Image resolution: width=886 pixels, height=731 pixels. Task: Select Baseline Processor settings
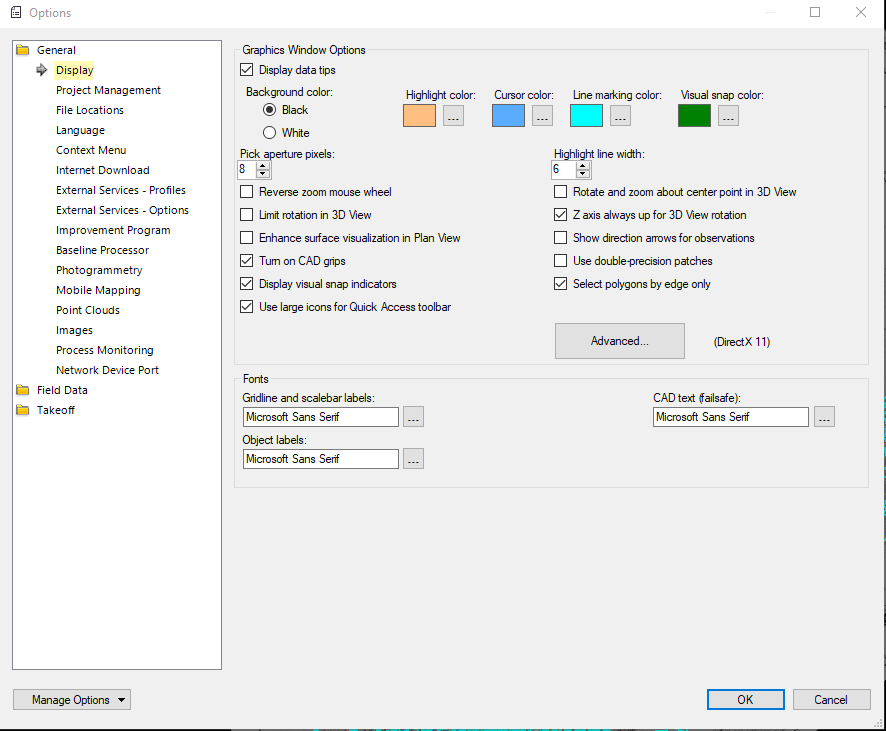[x=102, y=250]
